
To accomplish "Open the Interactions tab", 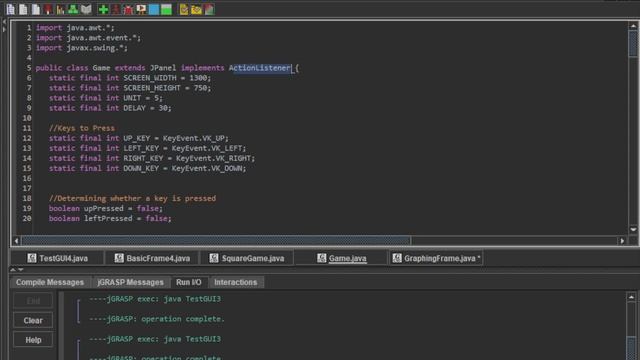I will (x=236, y=282).
